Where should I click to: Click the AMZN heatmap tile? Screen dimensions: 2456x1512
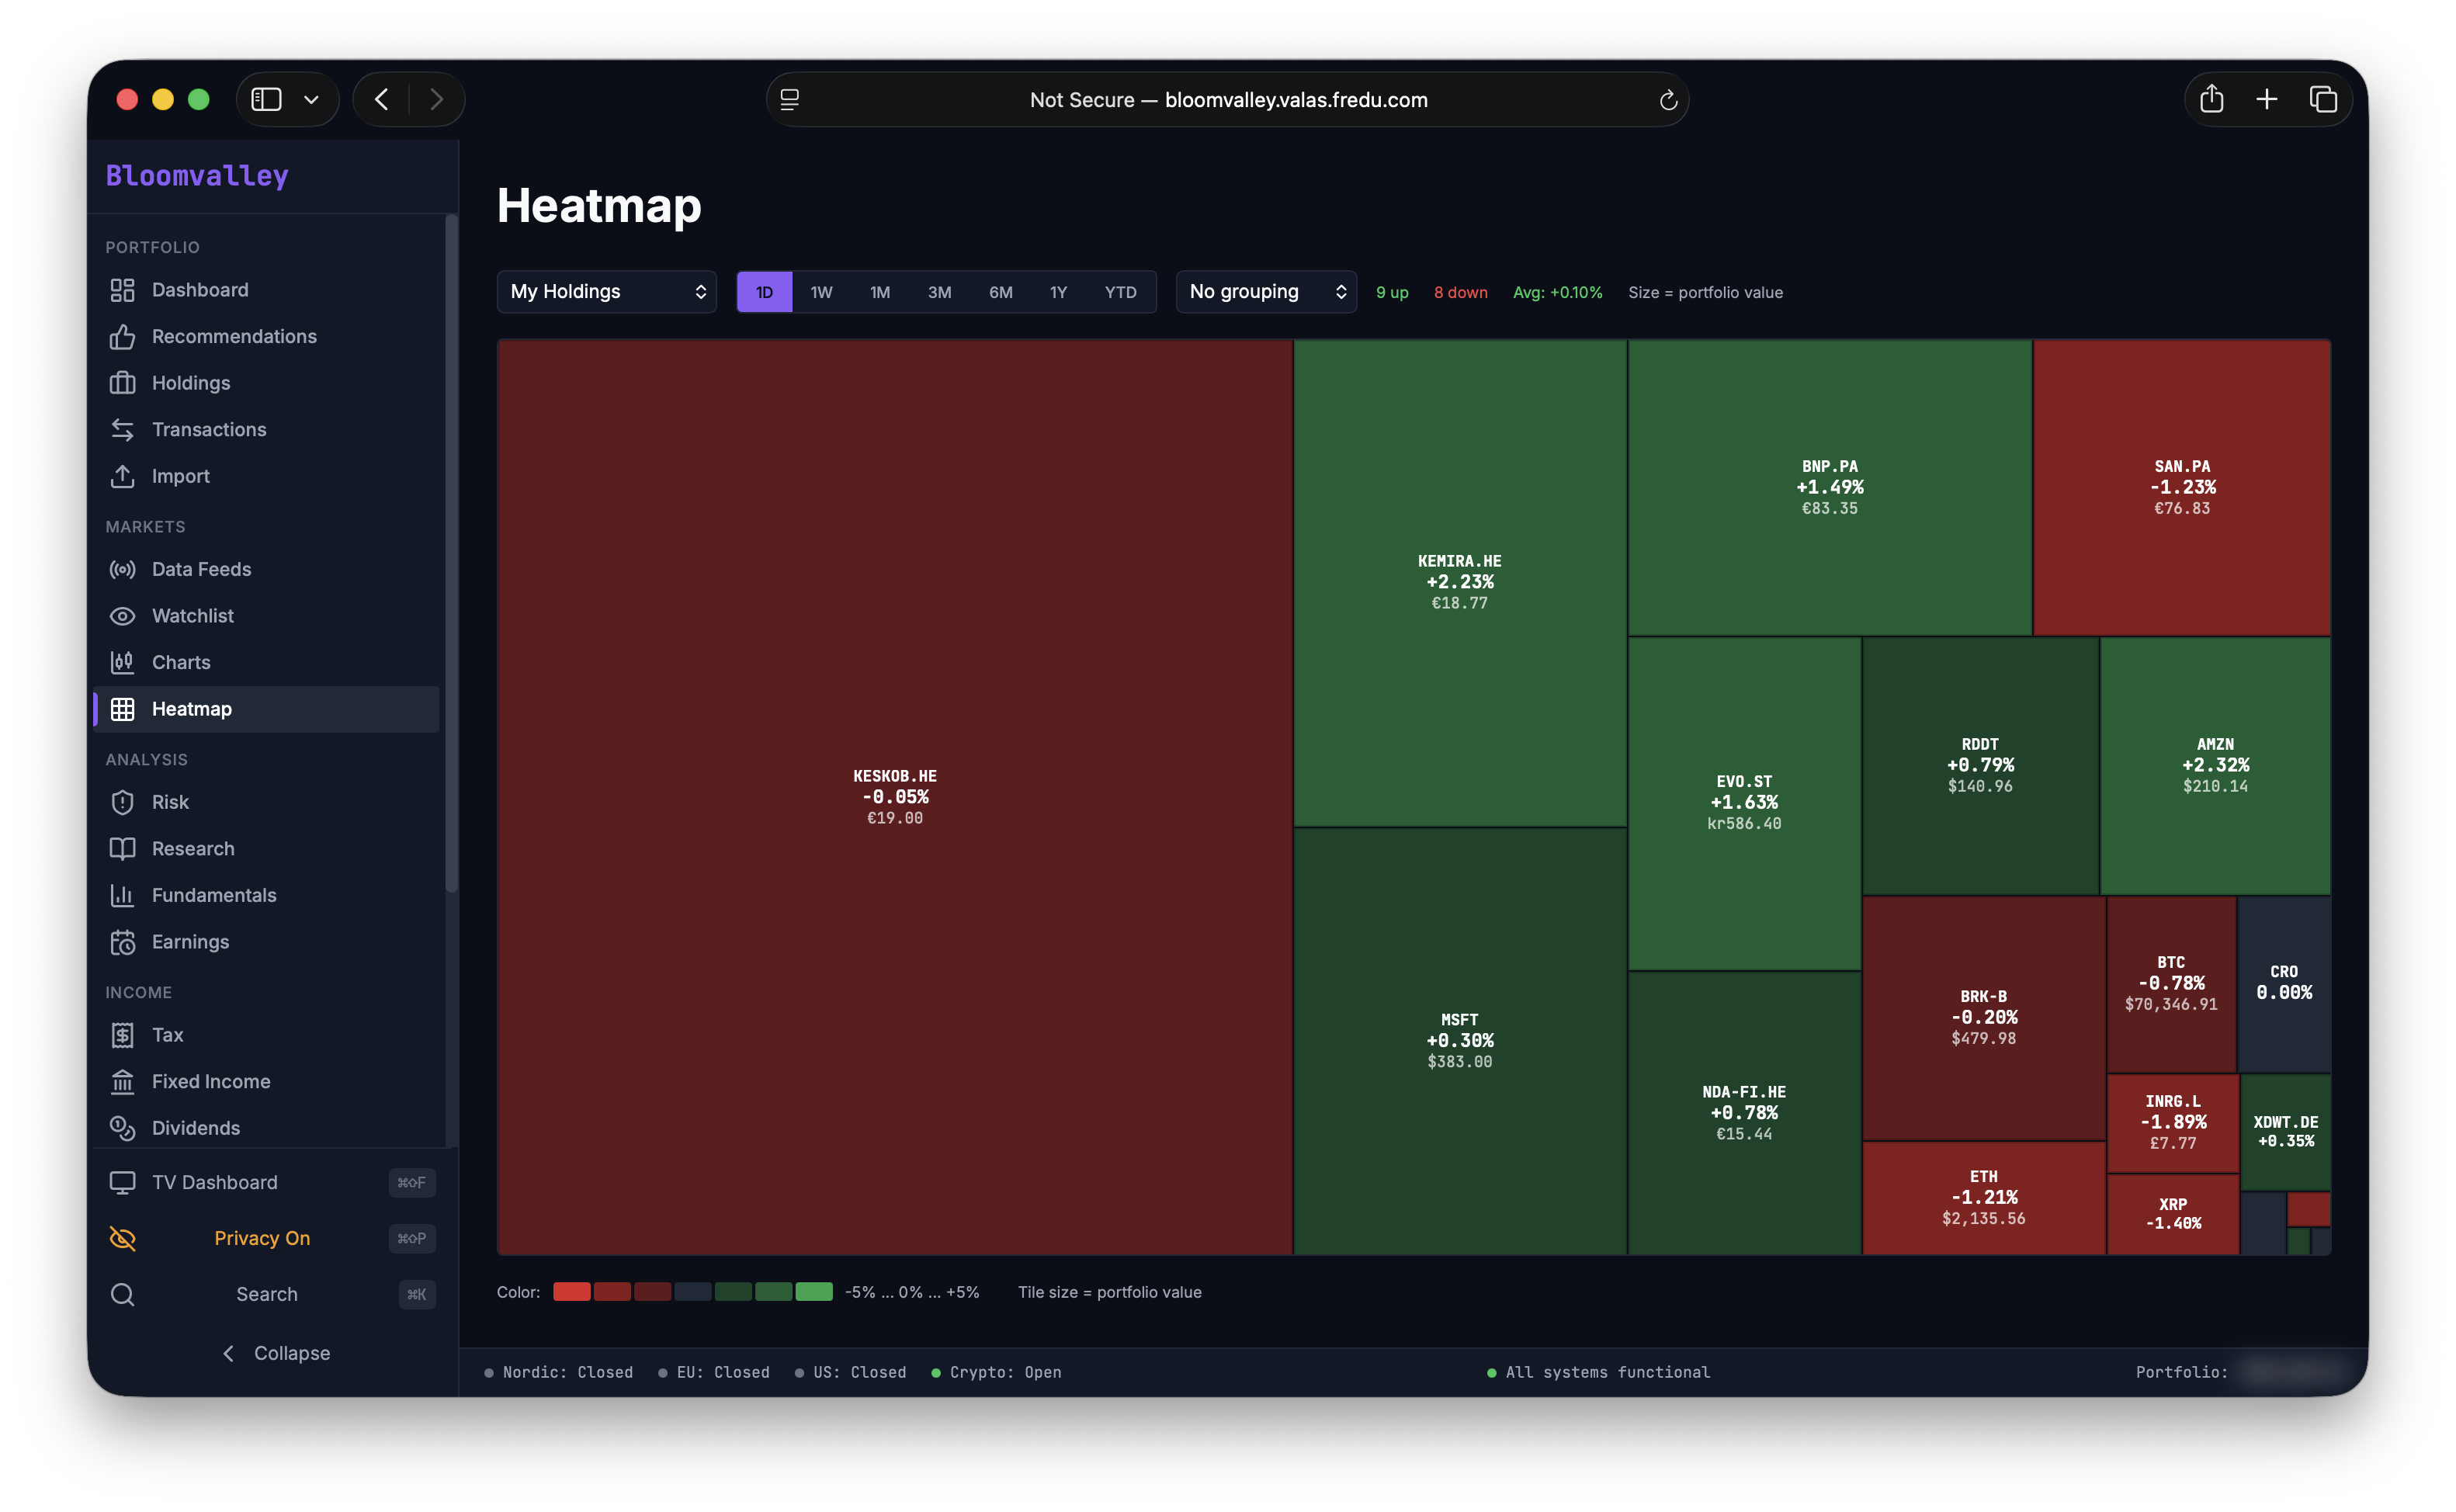point(2215,765)
